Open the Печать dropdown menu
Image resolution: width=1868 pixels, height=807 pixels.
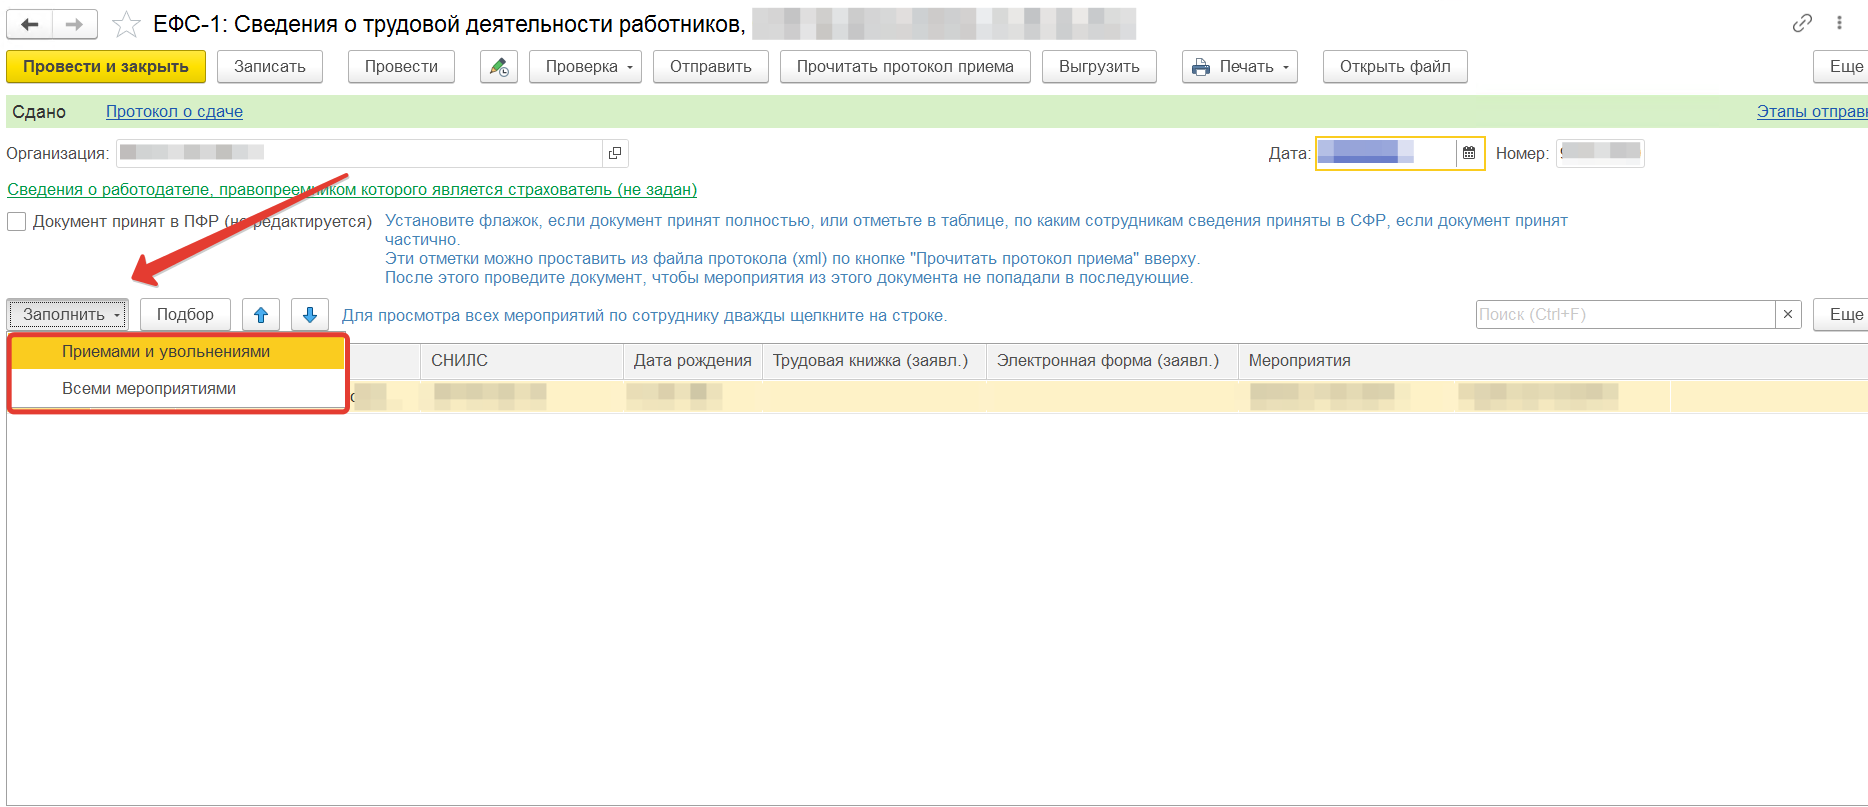tap(1240, 67)
